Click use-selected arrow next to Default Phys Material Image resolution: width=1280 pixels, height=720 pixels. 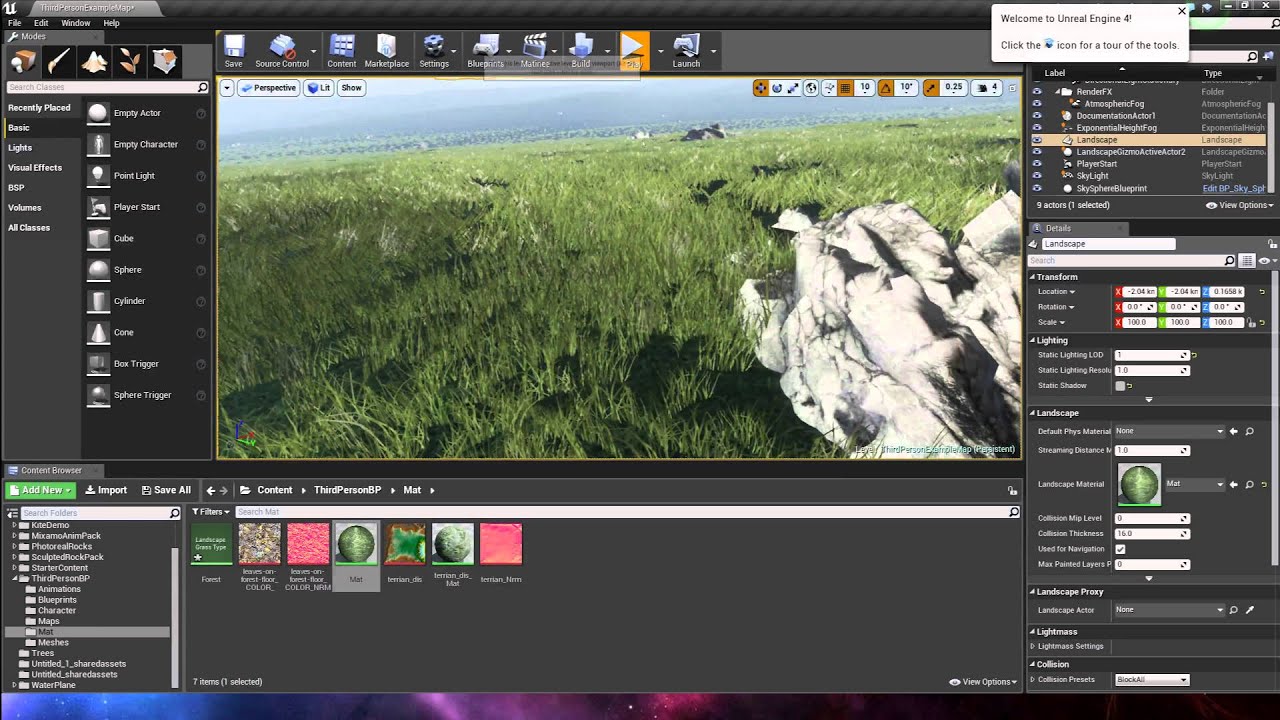pos(1233,431)
